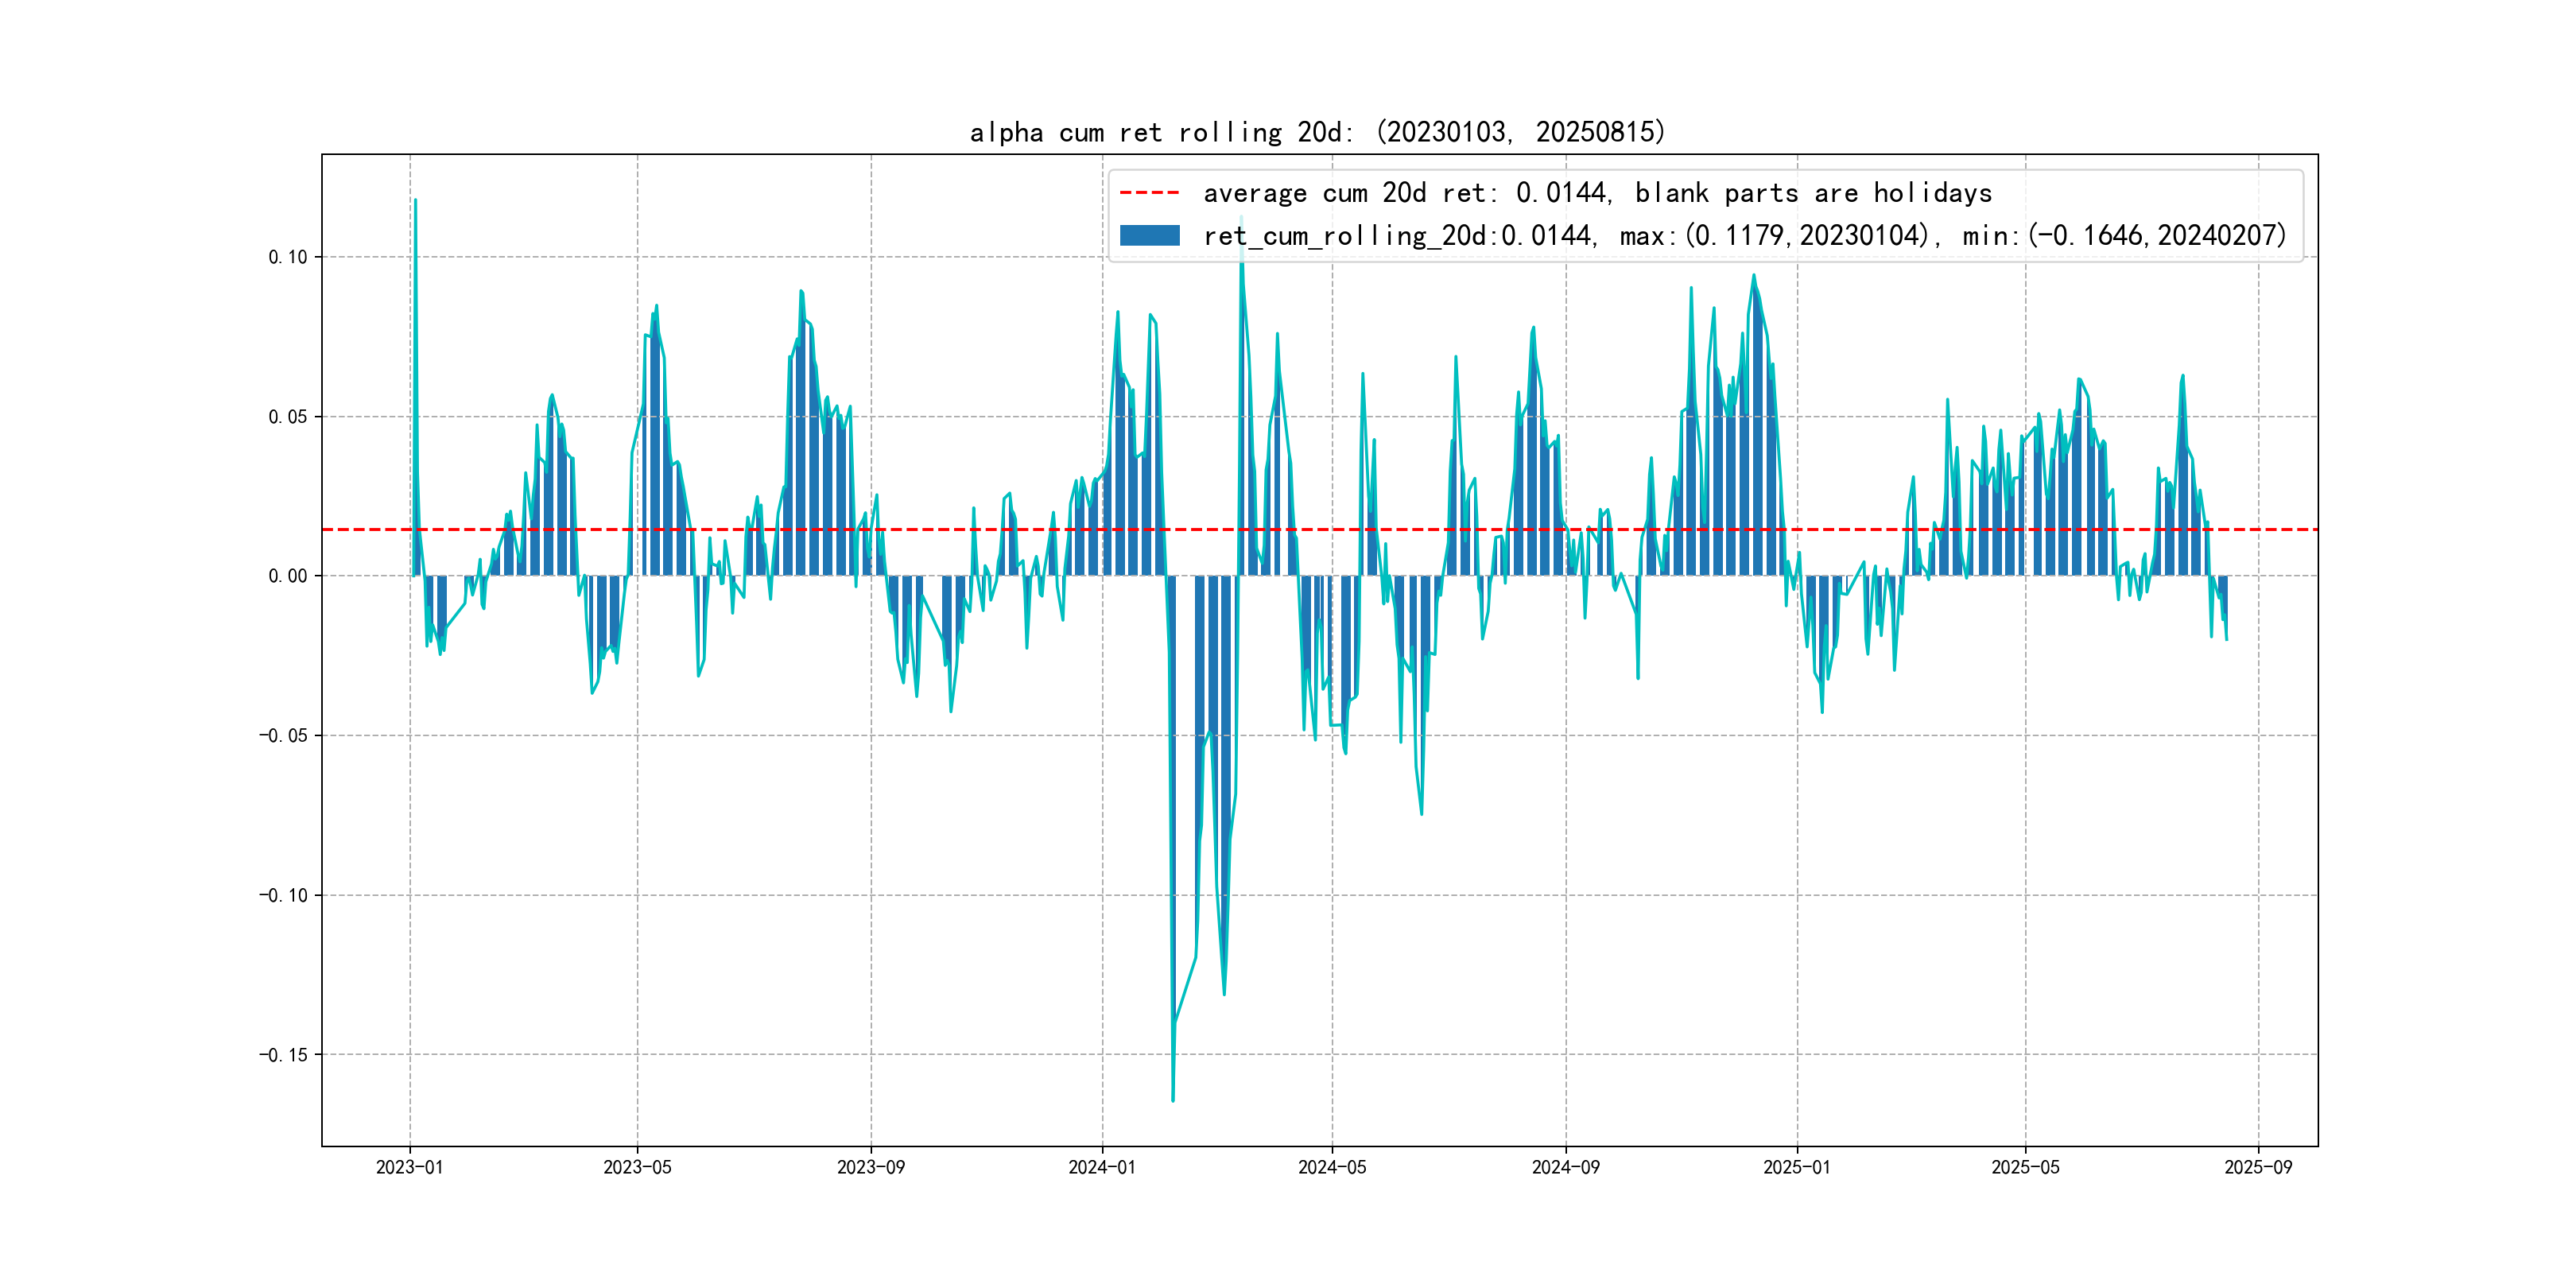Image resolution: width=2576 pixels, height=1288 pixels.
Task: Click the -0.15 y-axis tick label
Action: coord(283,1055)
